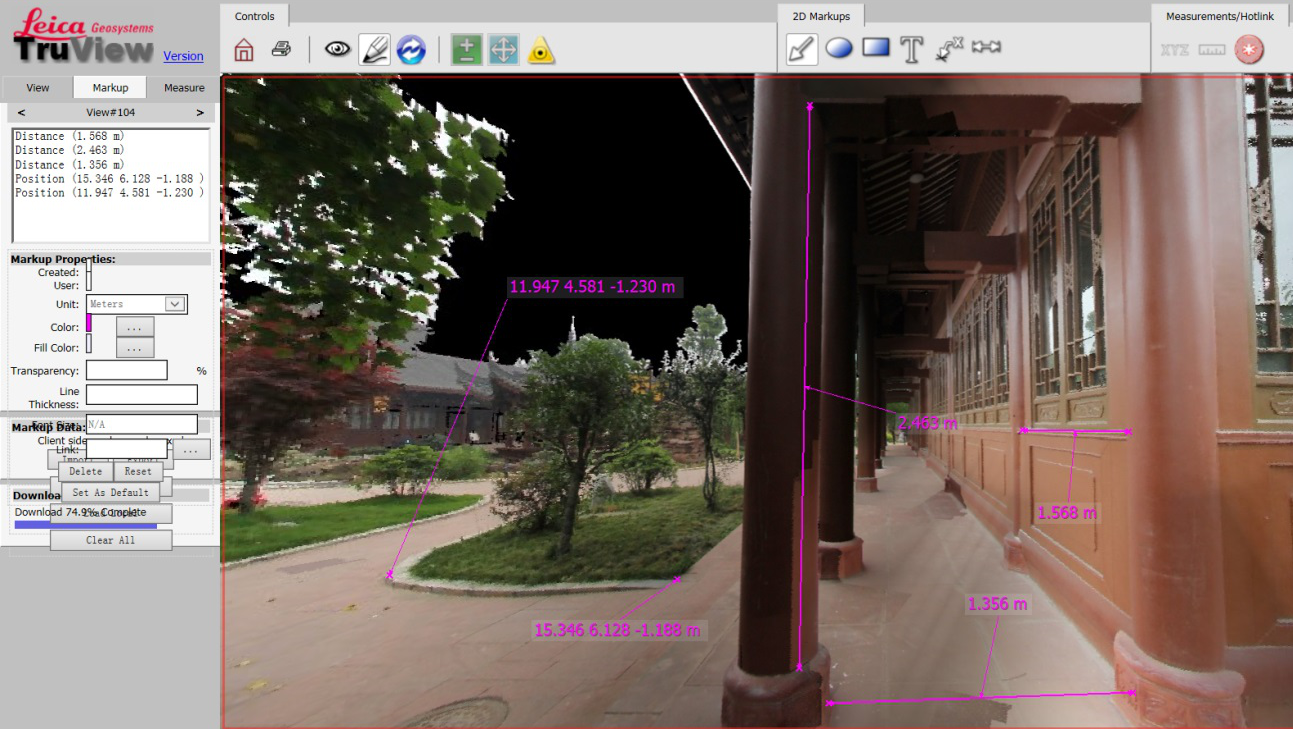Click the Reset button
This screenshot has width=1293, height=730.
click(x=138, y=472)
